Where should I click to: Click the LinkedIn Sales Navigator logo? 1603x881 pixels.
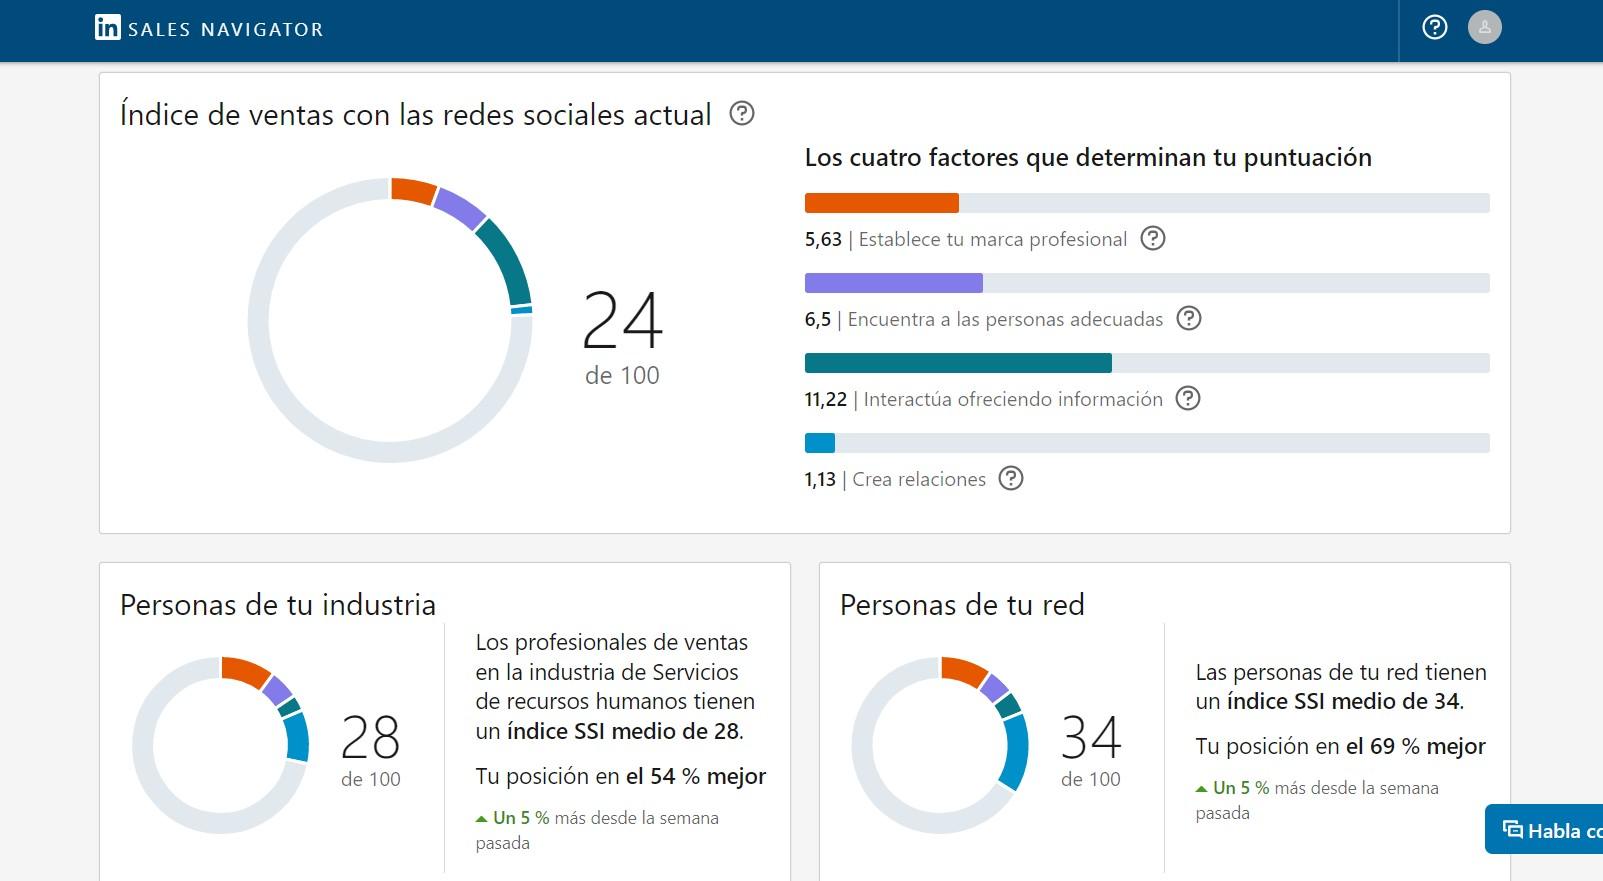tap(209, 28)
